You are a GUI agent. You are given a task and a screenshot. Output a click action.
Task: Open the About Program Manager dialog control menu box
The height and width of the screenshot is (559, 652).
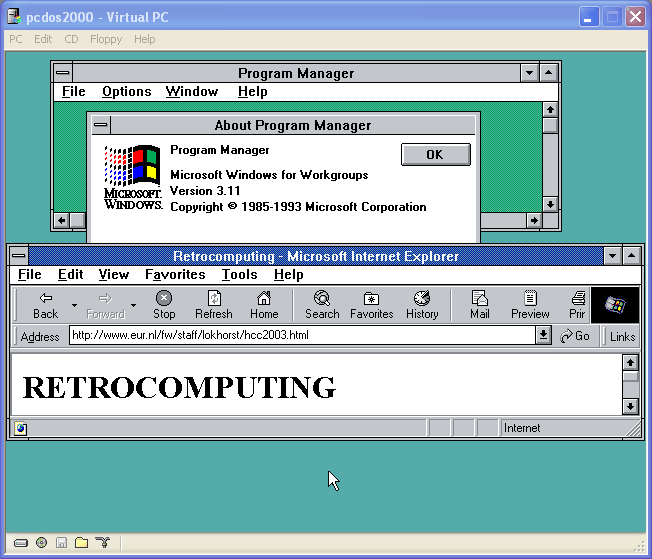pyautogui.click(x=101, y=125)
